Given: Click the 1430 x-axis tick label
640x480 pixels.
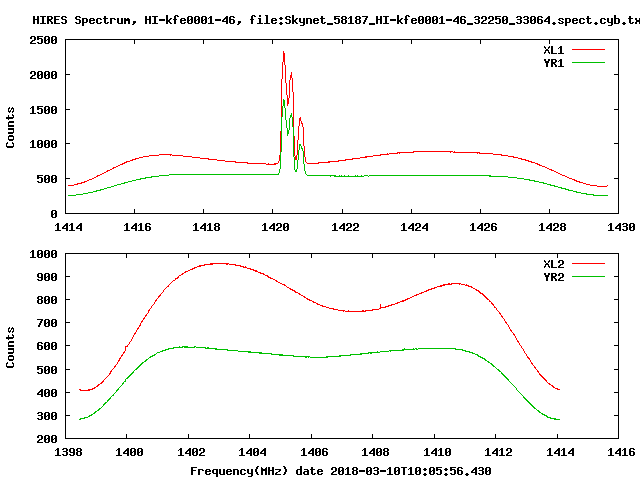Looking at the screenshot, I should pyautogui.click(x=621, y=227).
